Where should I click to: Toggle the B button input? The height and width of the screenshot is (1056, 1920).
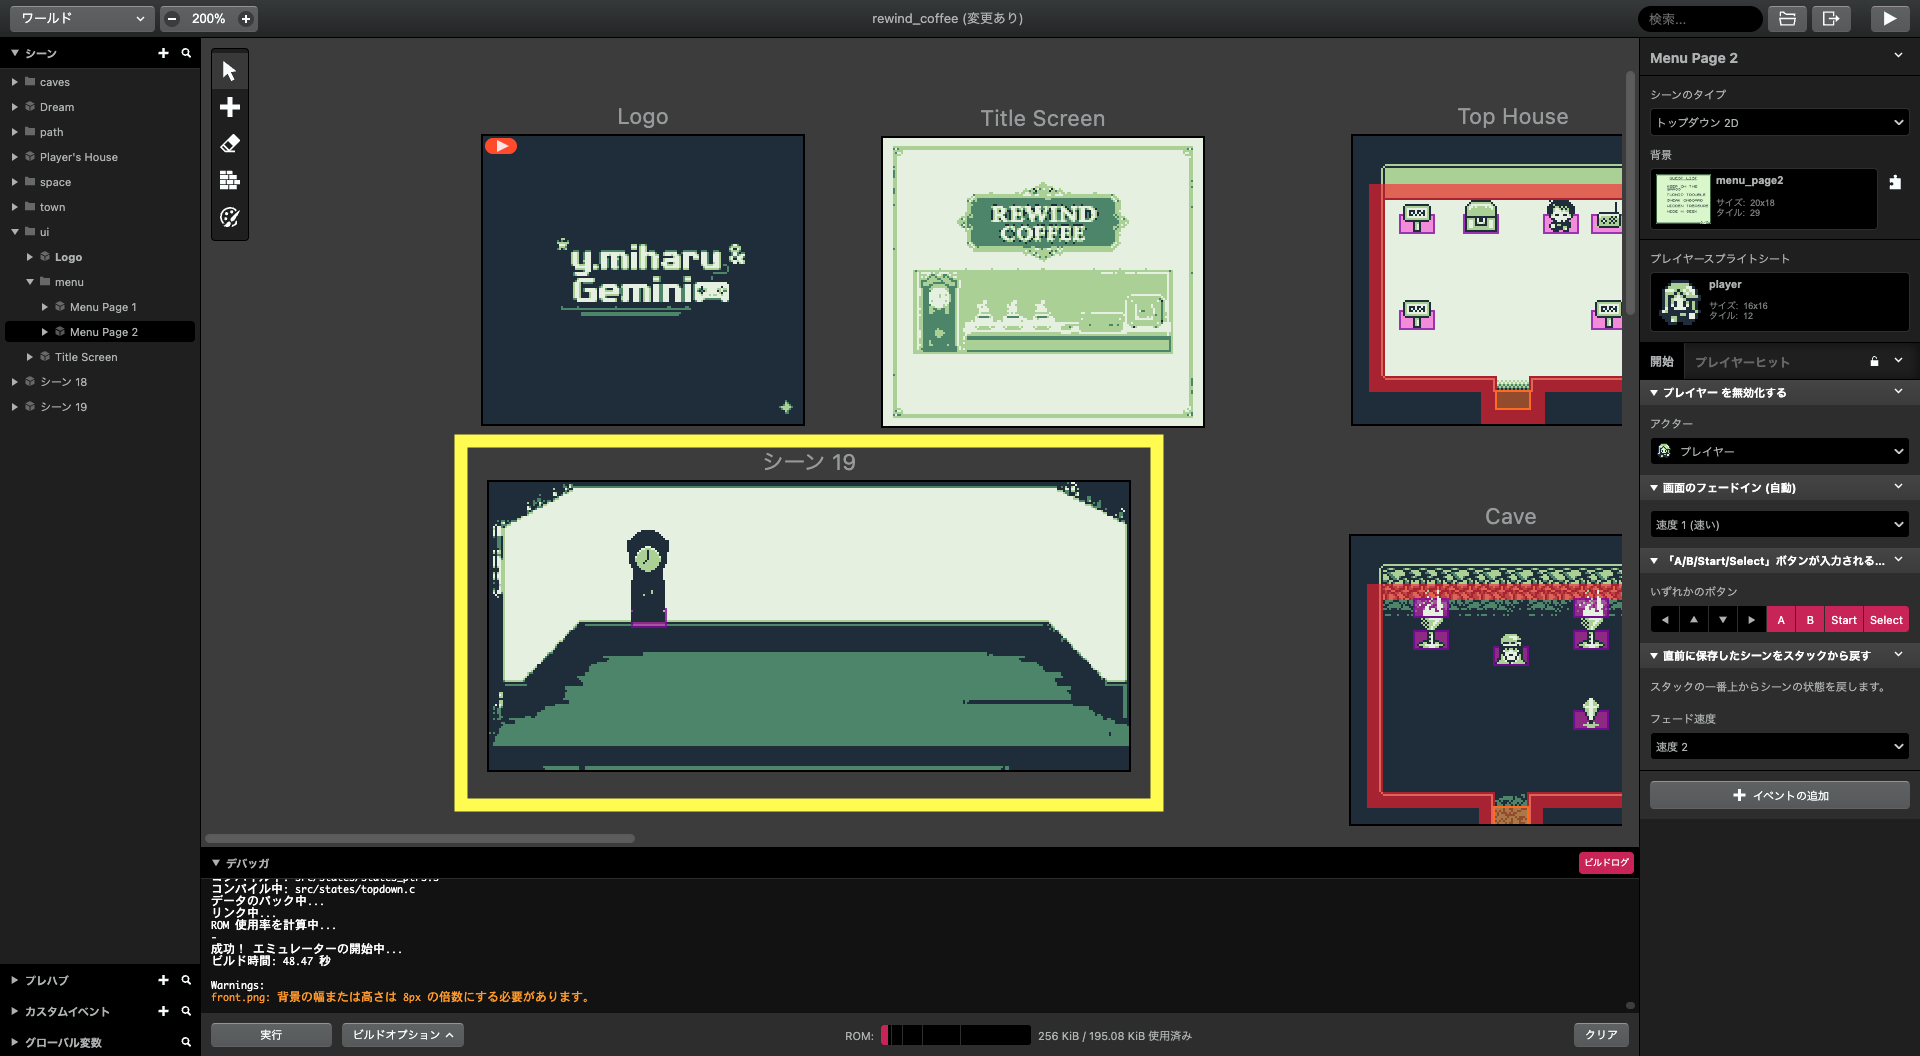1810,620
